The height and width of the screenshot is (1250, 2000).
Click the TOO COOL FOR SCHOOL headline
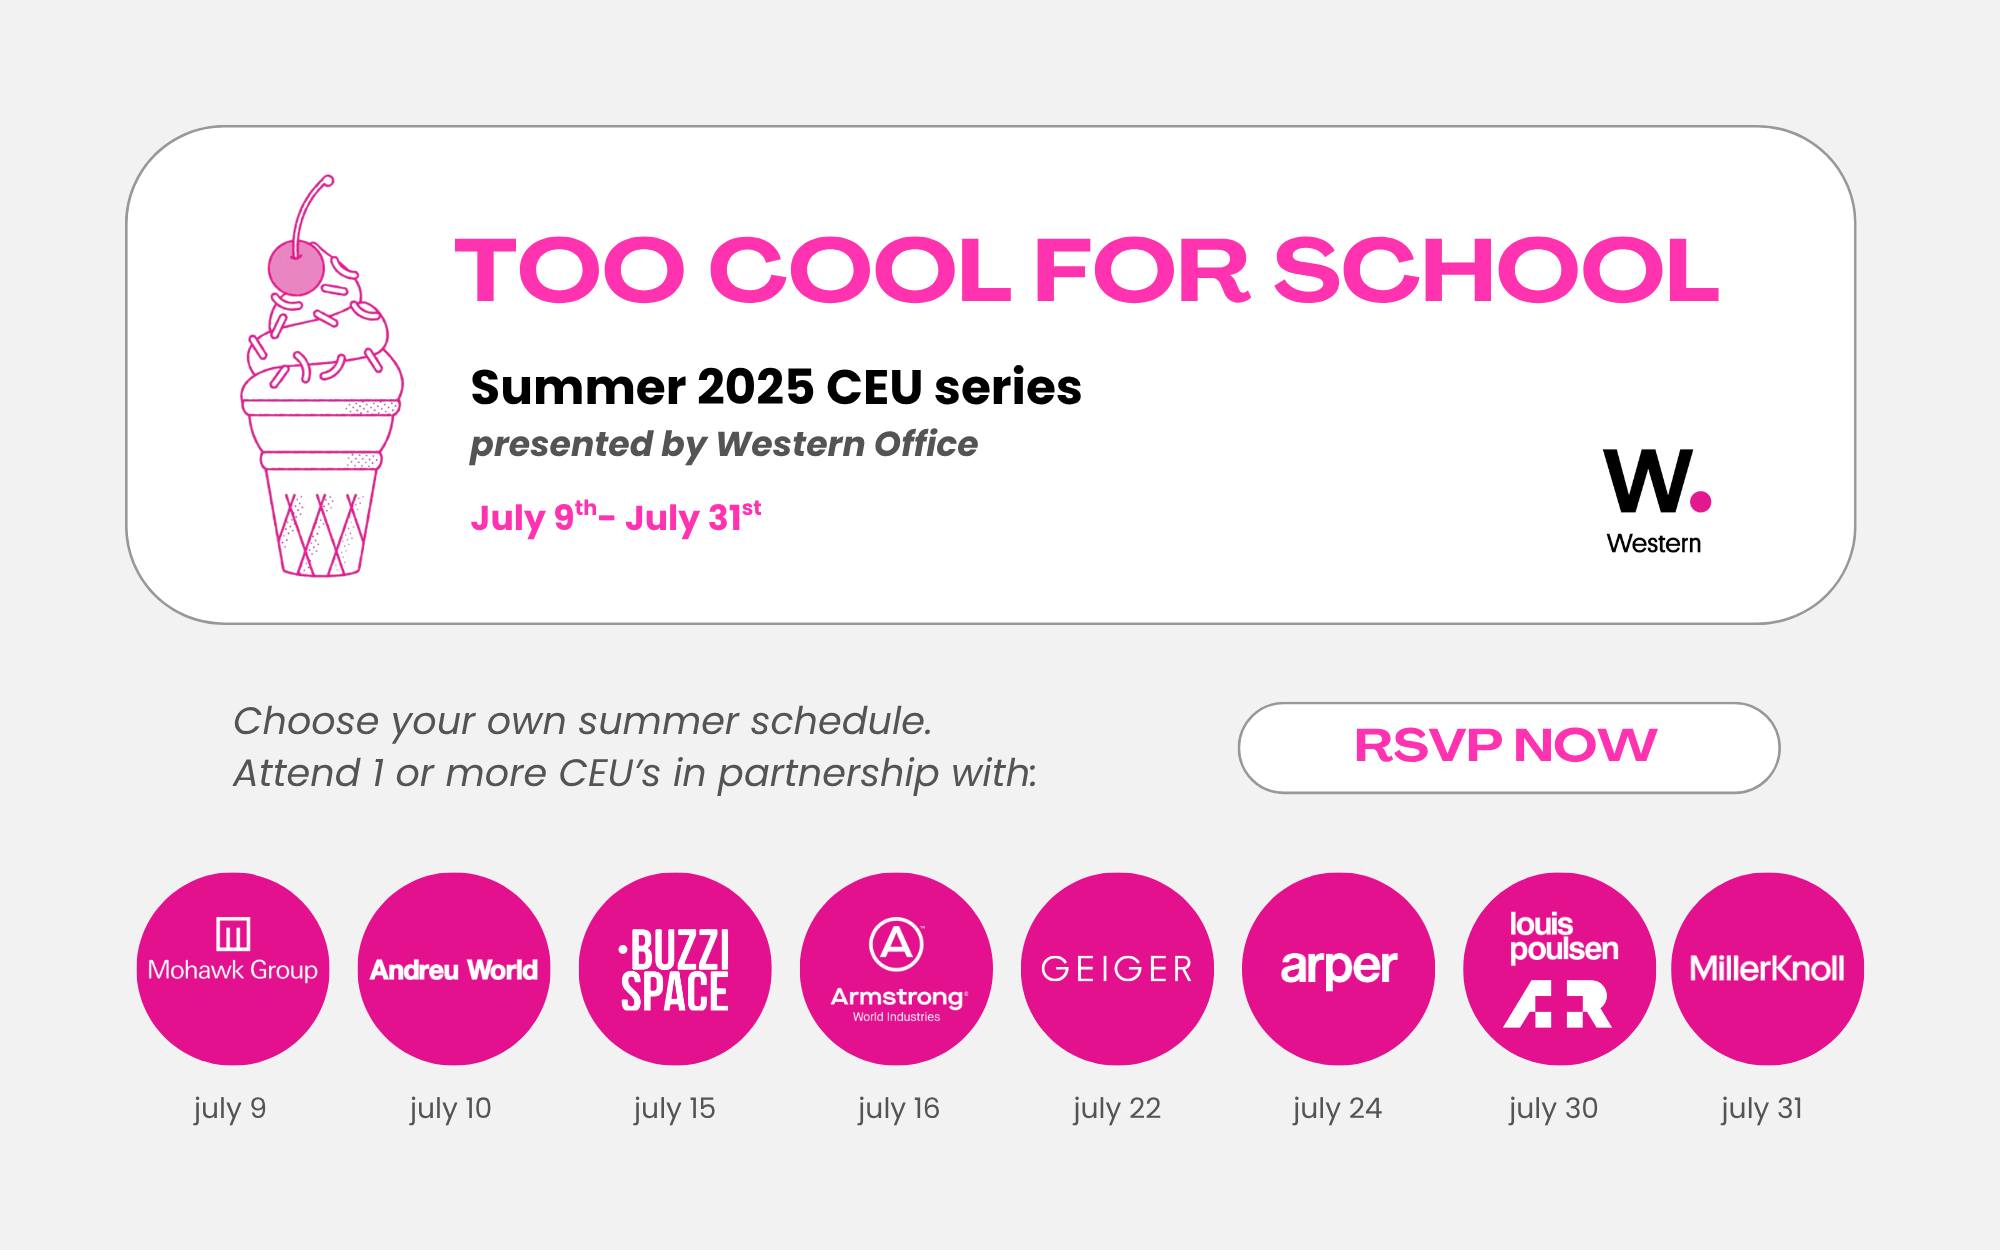coord(1087,270)
